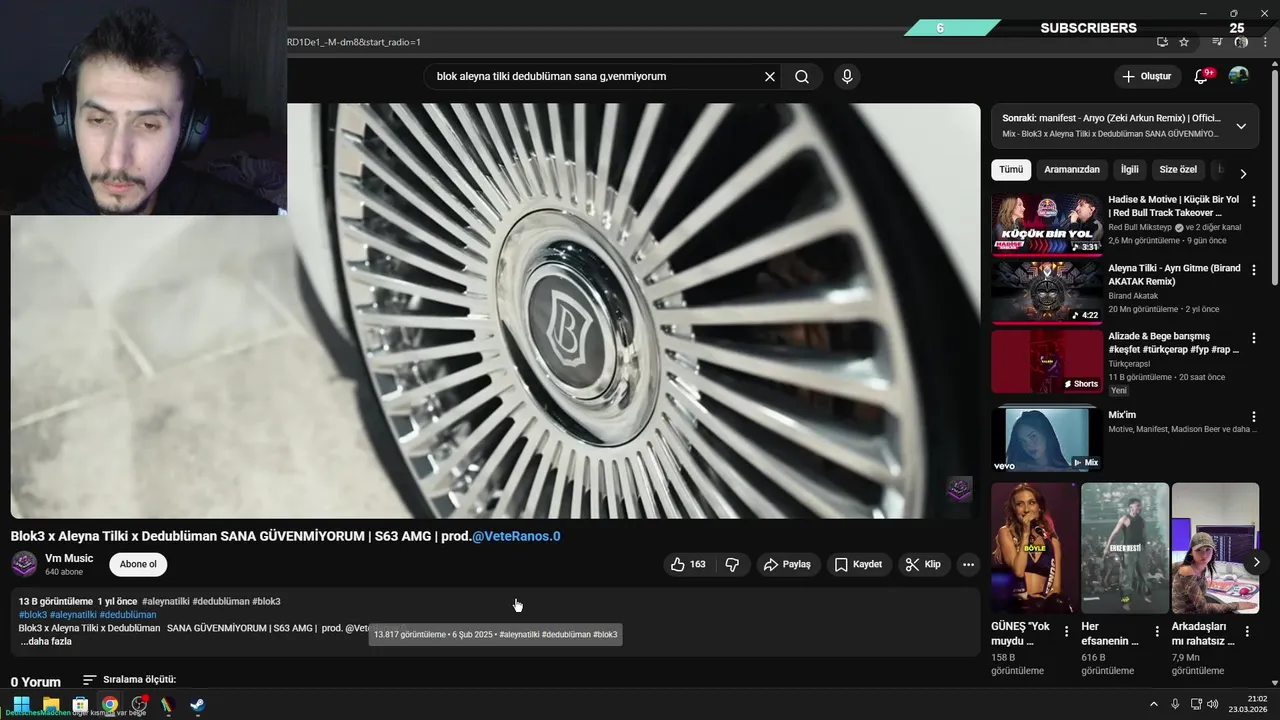Screen dimensions: 1280x720
Task: Open Mix'im playlist thumbnail
Action: coord(1046,438)
